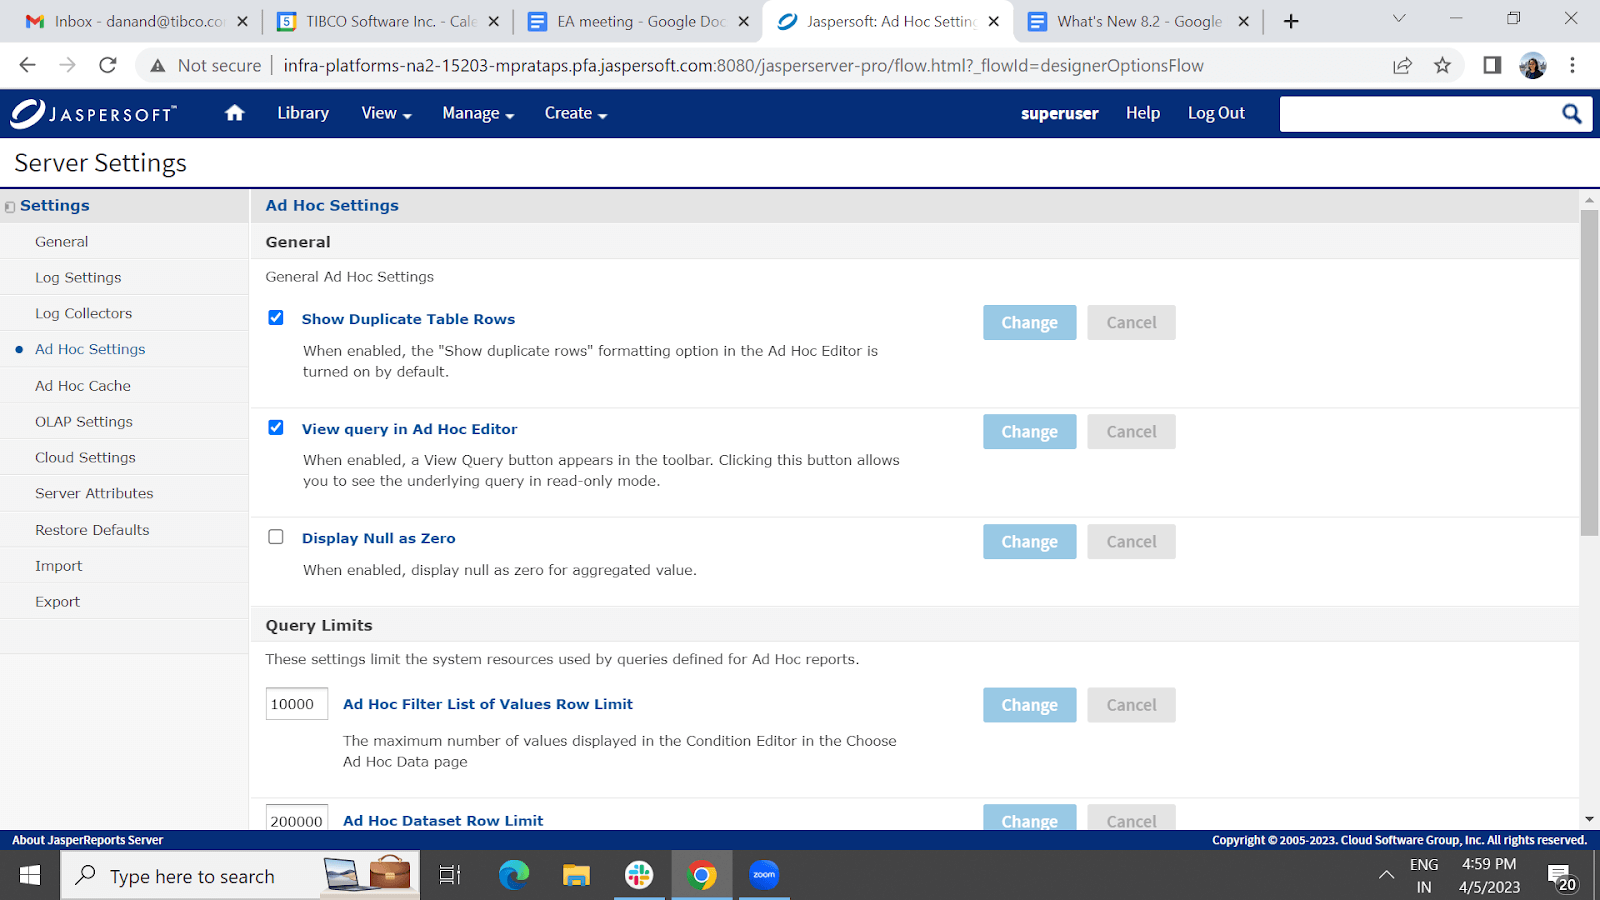The image size is (1600, 900).
Task: Open the View dropdown menu
Action: pyautogui.click(x=386, y=113)
